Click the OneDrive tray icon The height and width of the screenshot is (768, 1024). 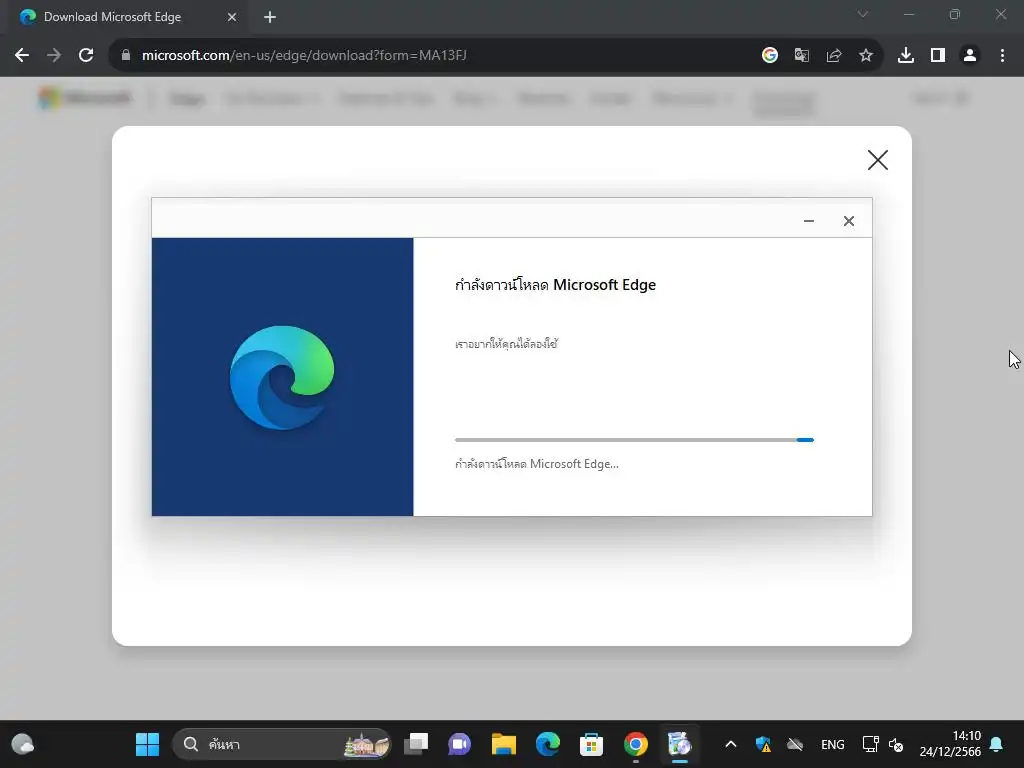click(795, 744)
